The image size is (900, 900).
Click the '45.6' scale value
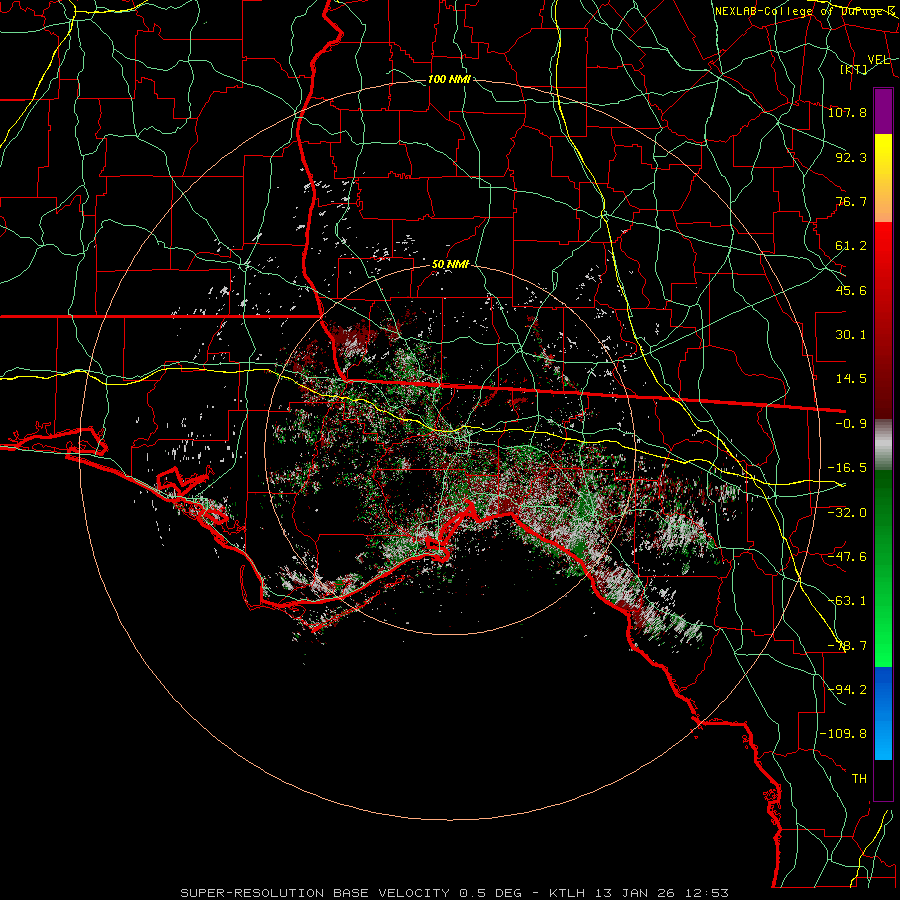851,290
